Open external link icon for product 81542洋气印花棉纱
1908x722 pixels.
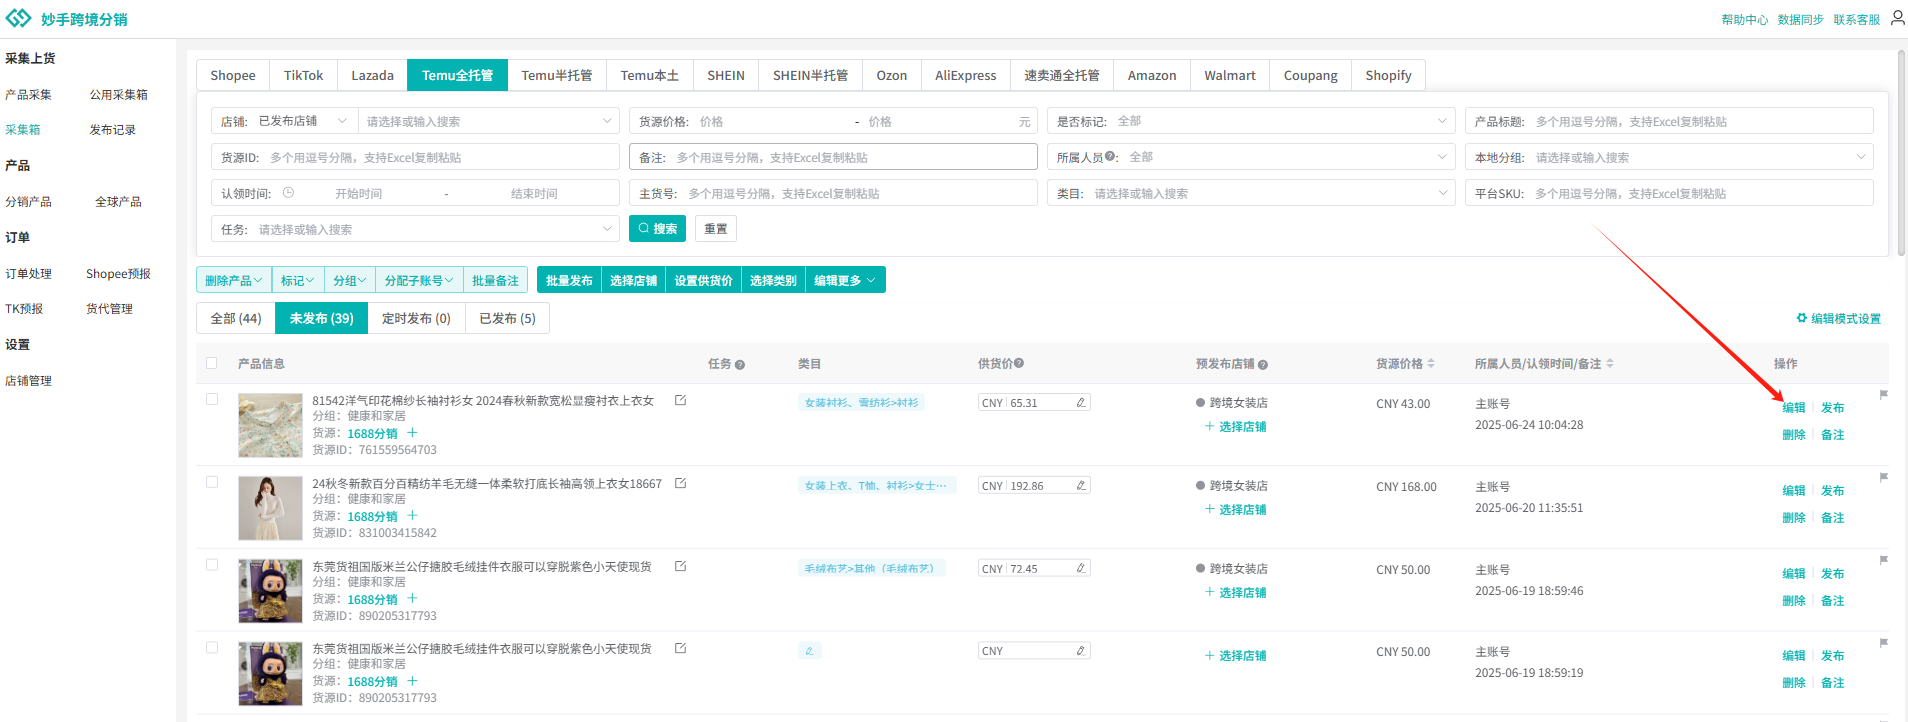[680, 400]
